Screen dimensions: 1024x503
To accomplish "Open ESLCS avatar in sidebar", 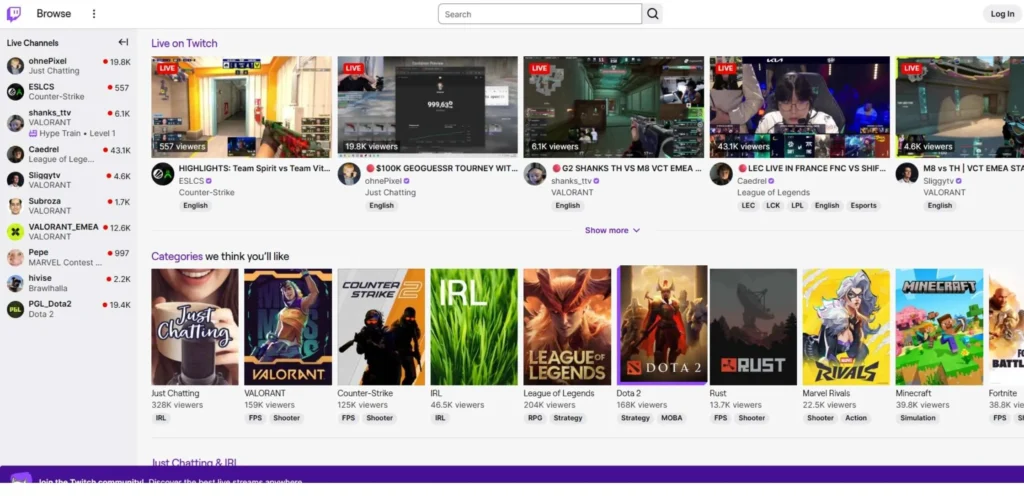I will (x=16, y=91).
